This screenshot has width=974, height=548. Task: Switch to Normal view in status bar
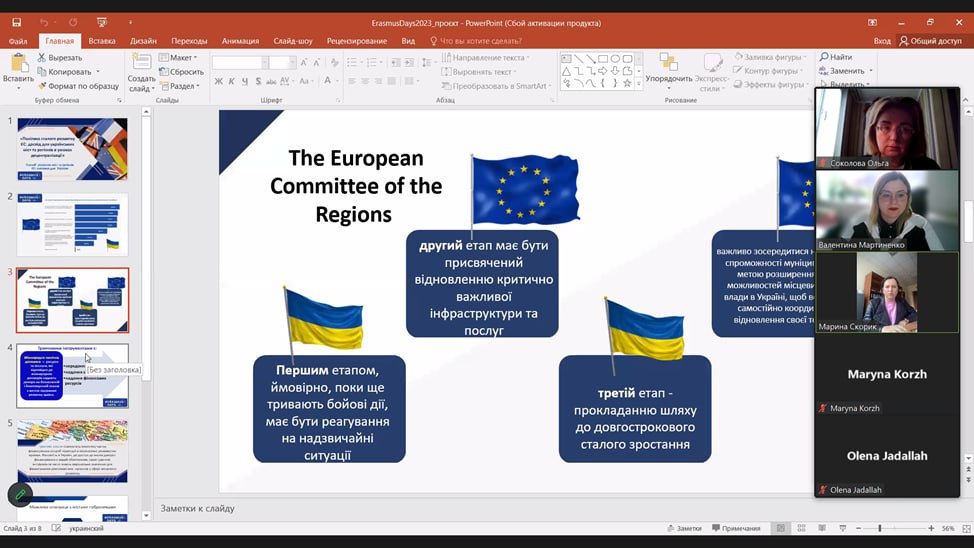coord(781,528)
